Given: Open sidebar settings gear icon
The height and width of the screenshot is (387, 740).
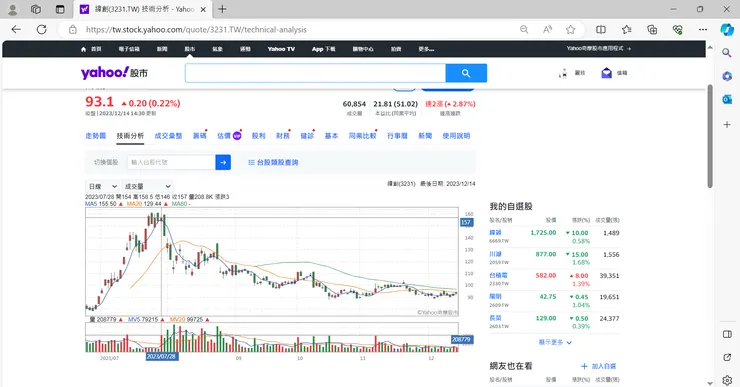Looking at the screenshot, I should 727,380.
